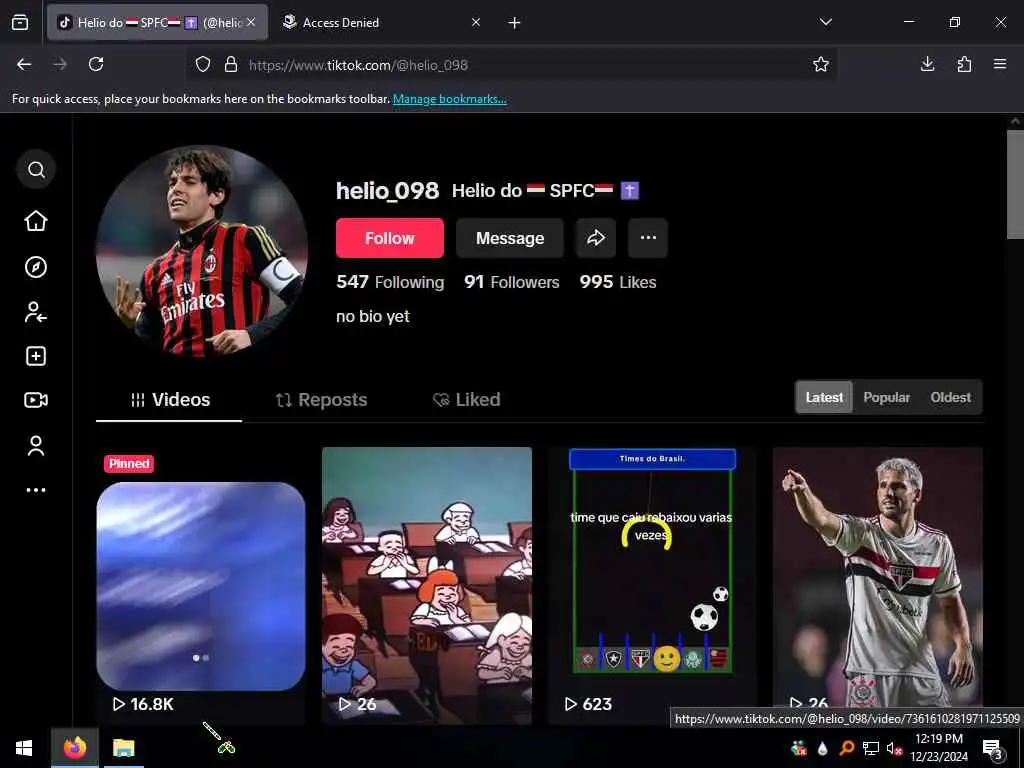Open LIVE camera icon in sidebar

click(36, 400)
